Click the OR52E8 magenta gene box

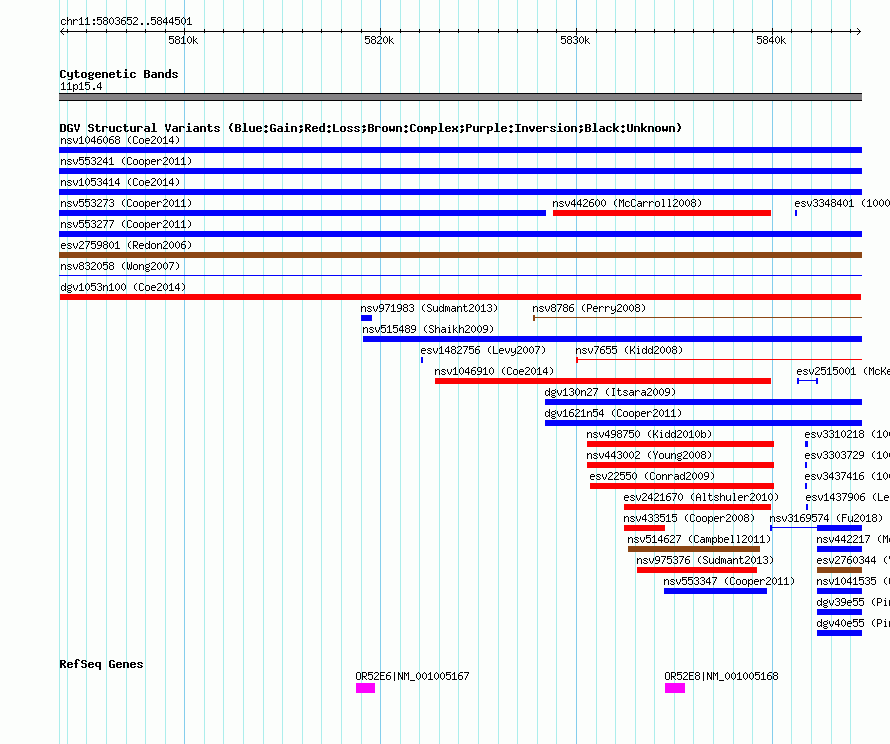coord(675,688)
